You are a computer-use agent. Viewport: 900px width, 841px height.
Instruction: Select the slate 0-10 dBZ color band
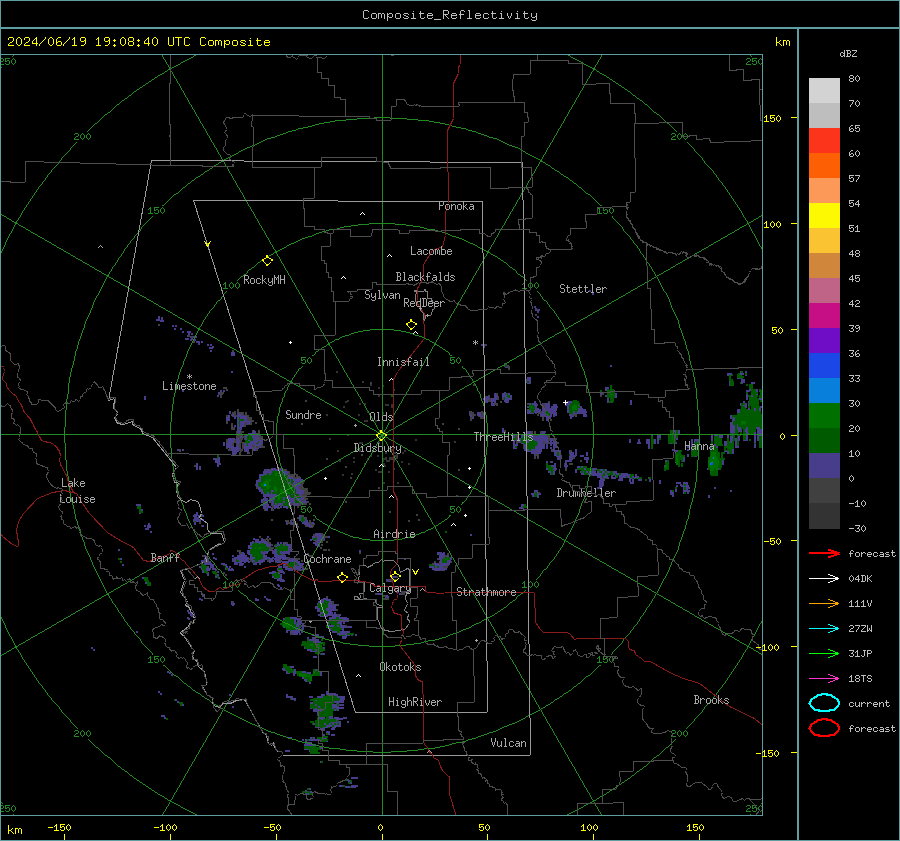click(x=824, y=466)
